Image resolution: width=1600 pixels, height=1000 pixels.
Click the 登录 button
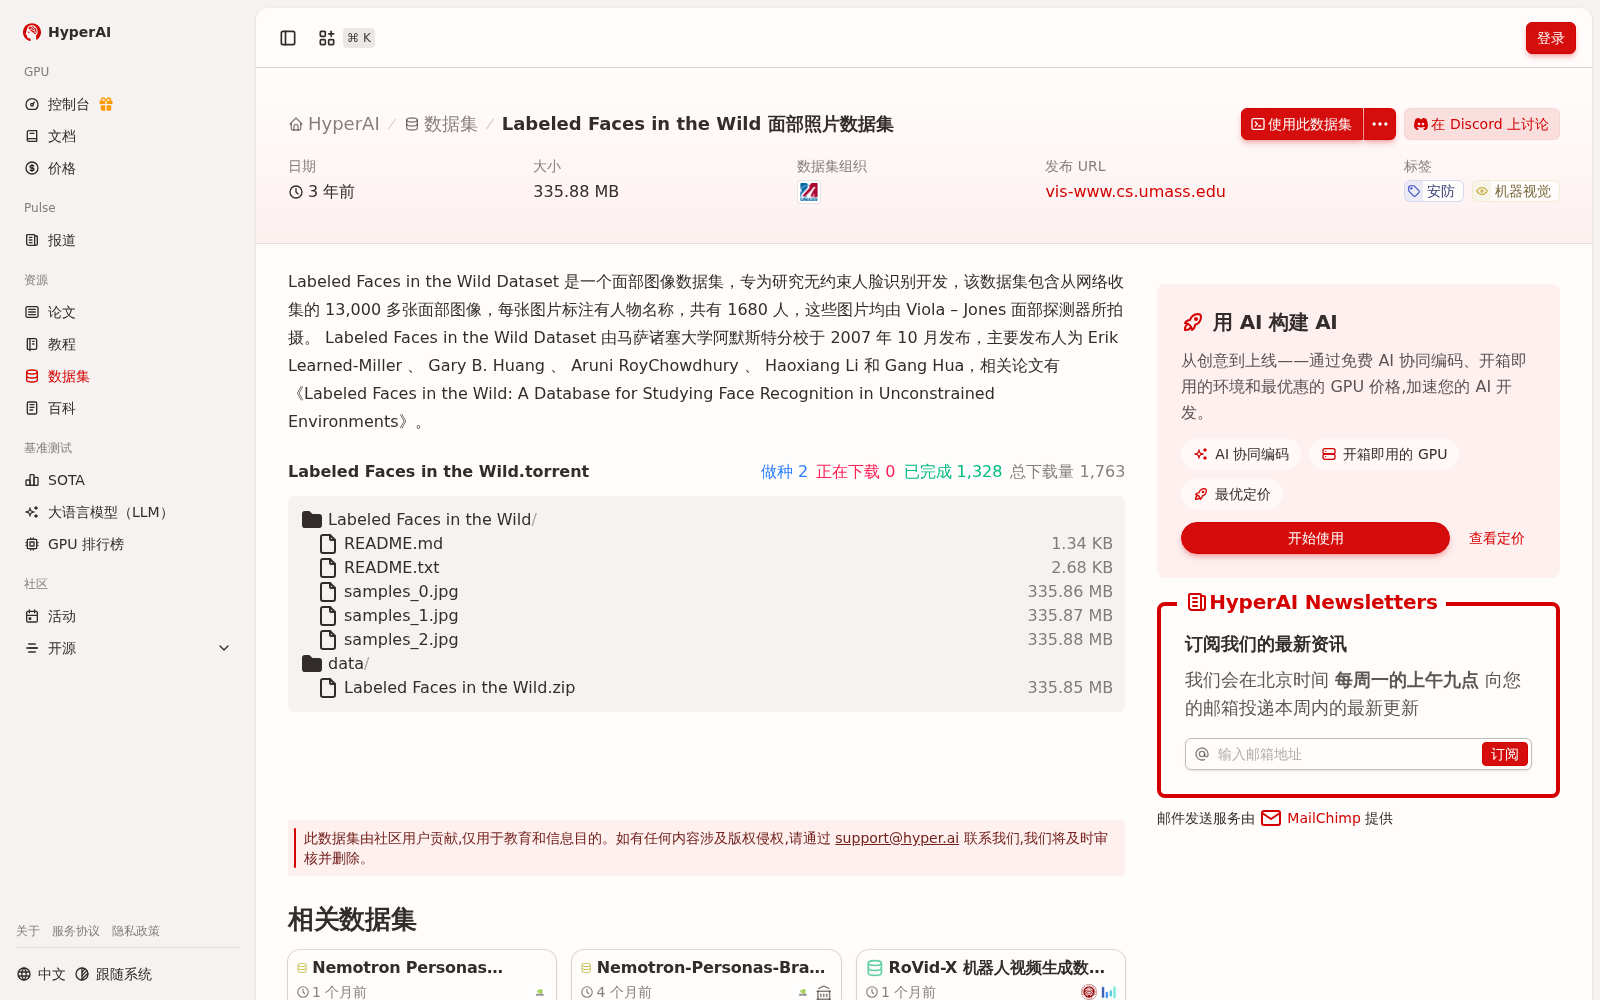pos(1551,38)
